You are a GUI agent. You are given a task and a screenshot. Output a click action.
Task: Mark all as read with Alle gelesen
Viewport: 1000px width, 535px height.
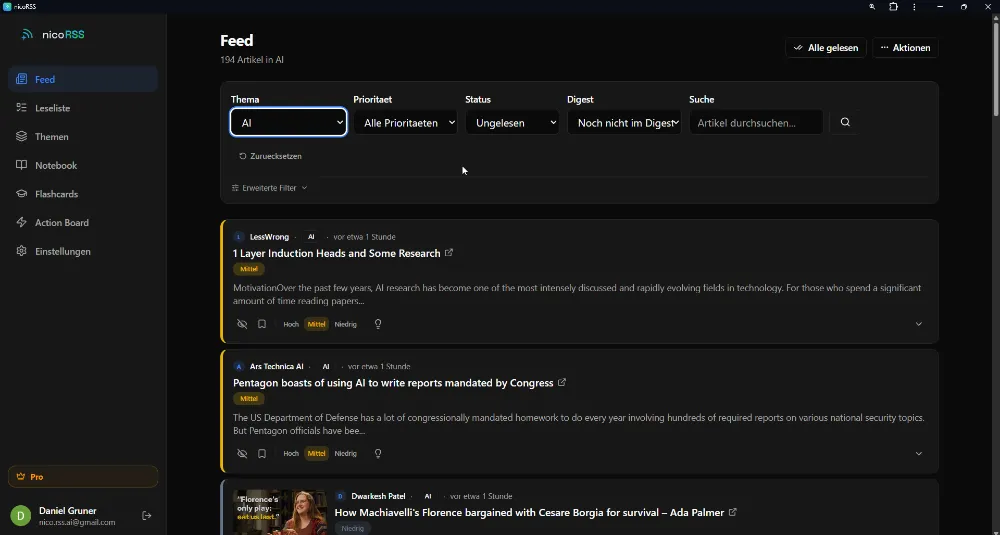tap(826, 48)
